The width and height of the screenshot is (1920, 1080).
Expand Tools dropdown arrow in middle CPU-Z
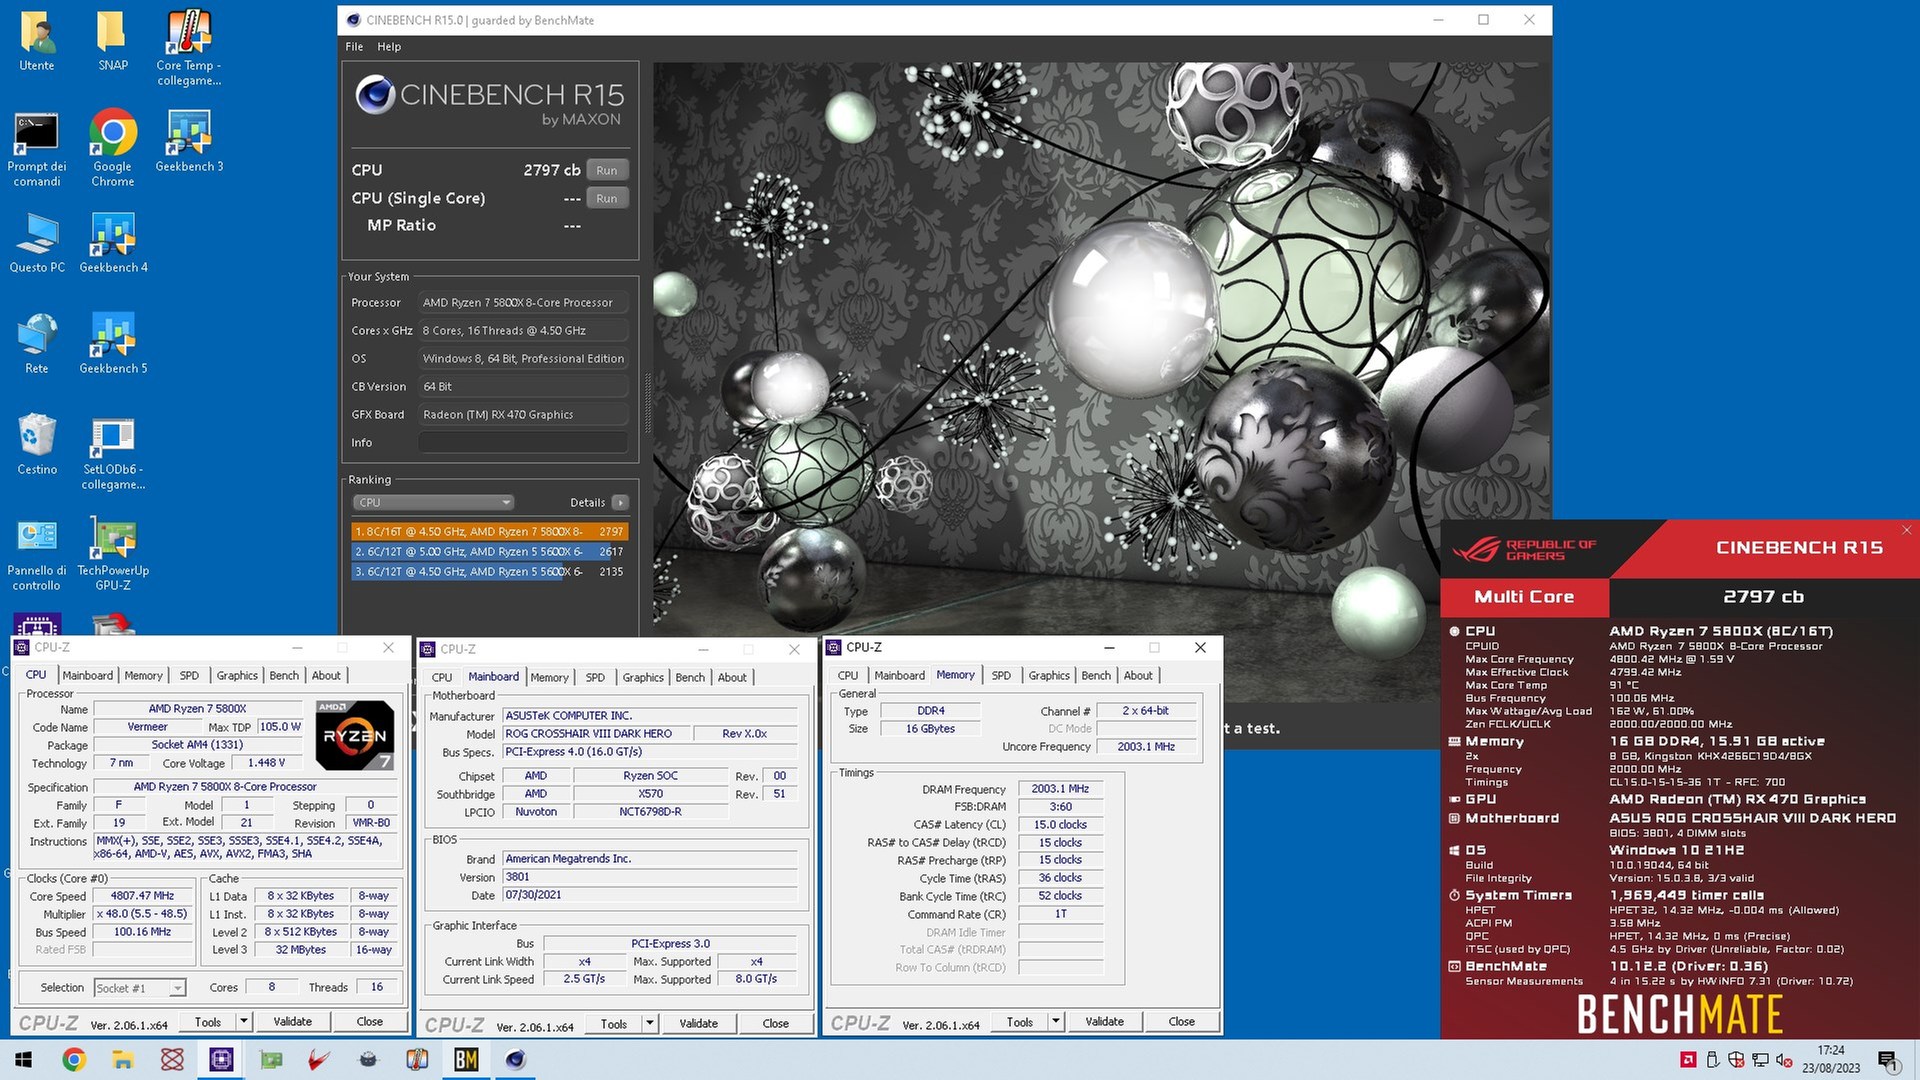(x=649, y=1023)
